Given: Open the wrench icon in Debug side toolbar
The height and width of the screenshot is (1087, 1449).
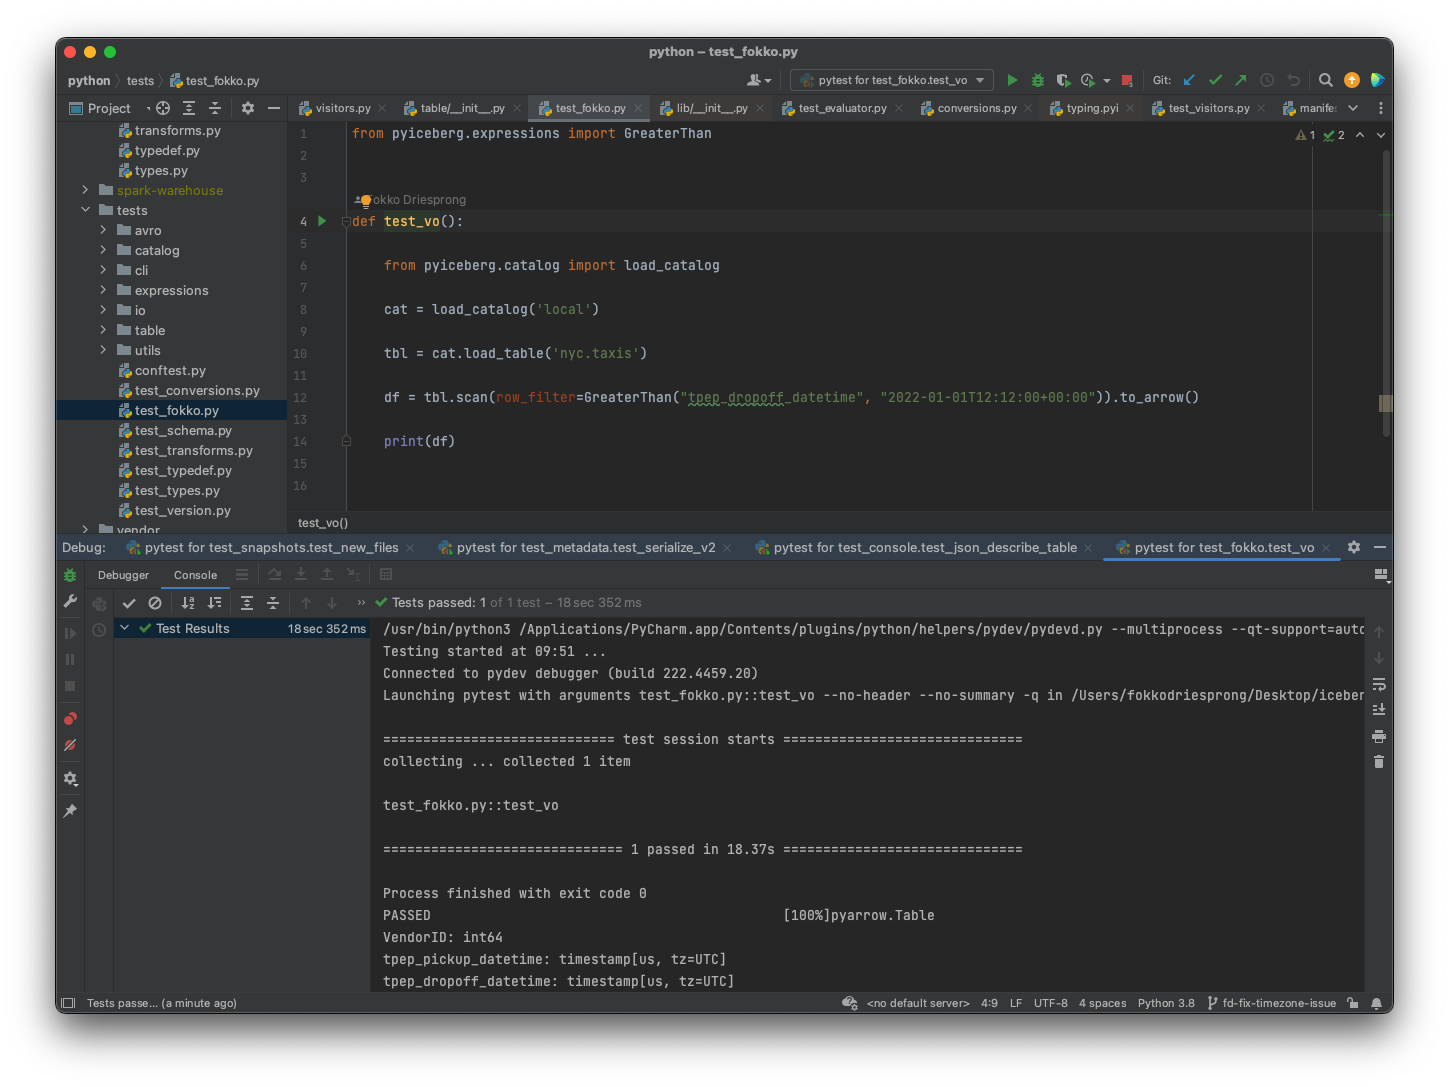Looking at the screenshot, I should [x=70, y=601].
